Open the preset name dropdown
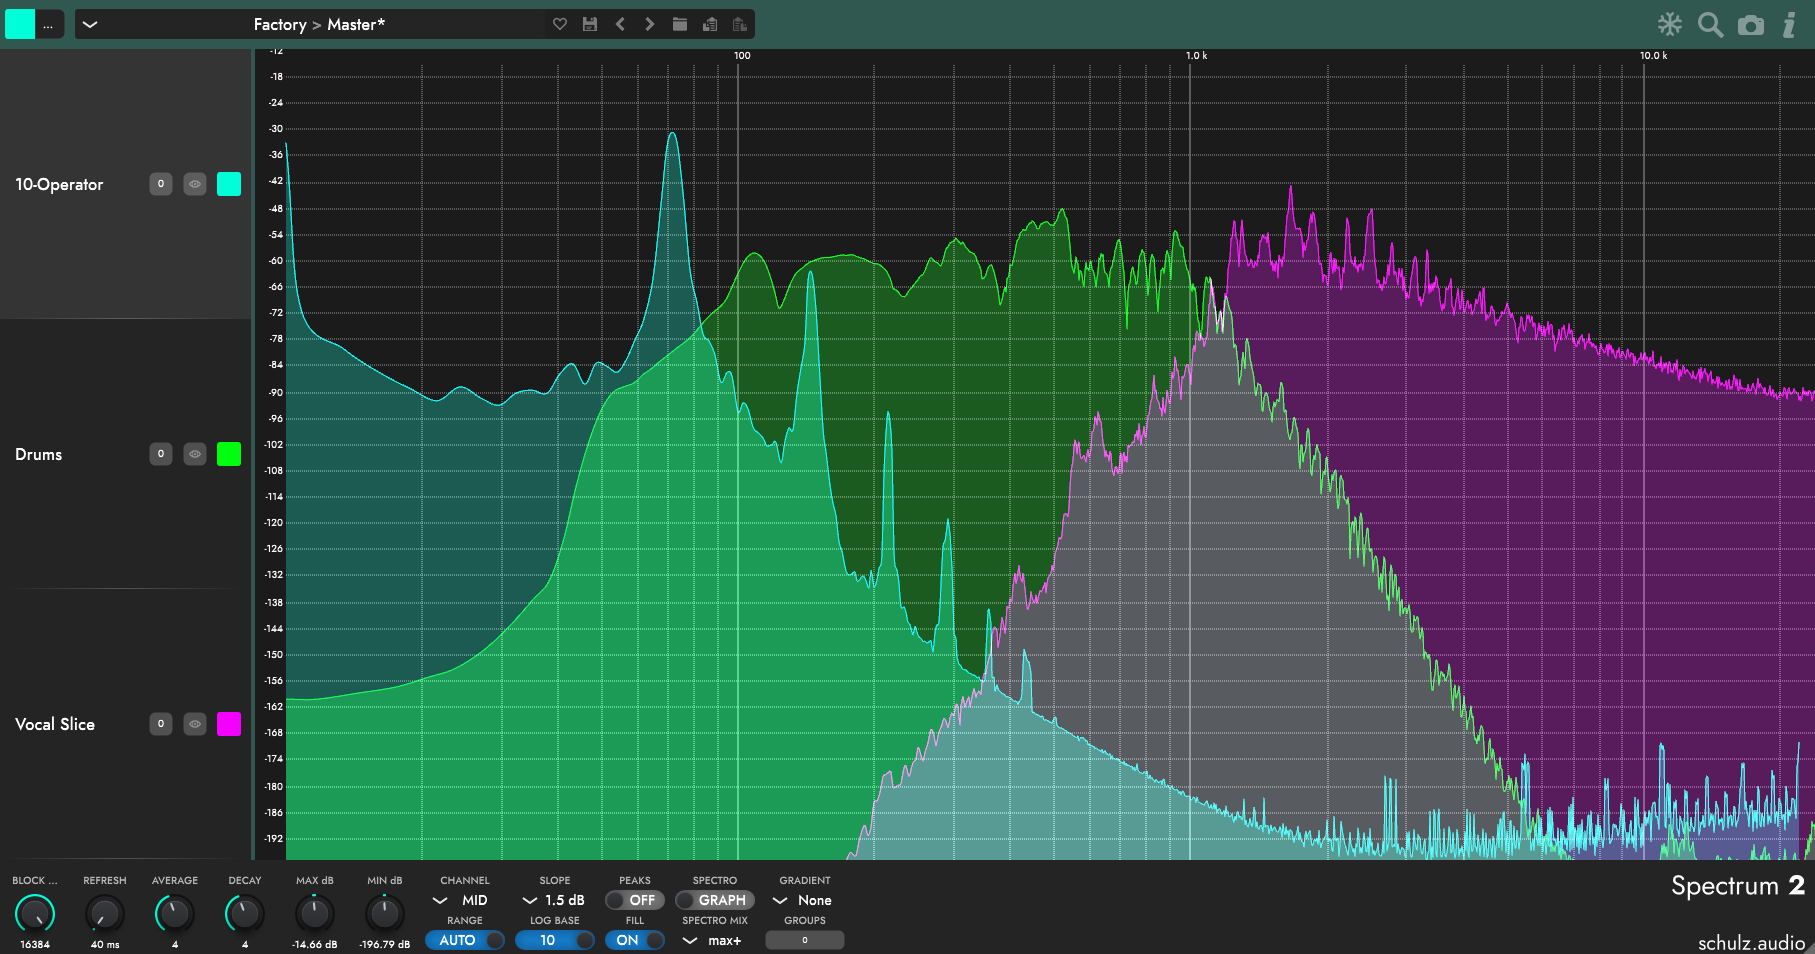The height and width of the screenshot is (954, 1815). click(90, 24)
